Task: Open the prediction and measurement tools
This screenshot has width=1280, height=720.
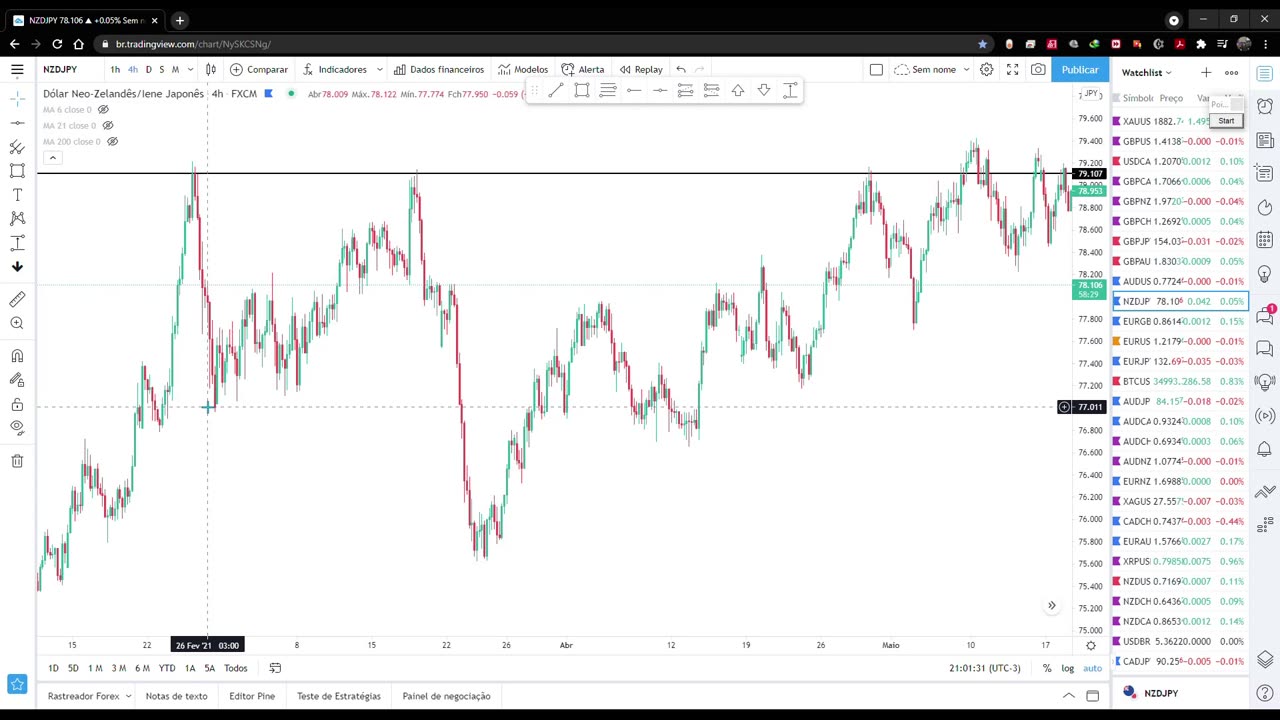Action: (17, 243)
